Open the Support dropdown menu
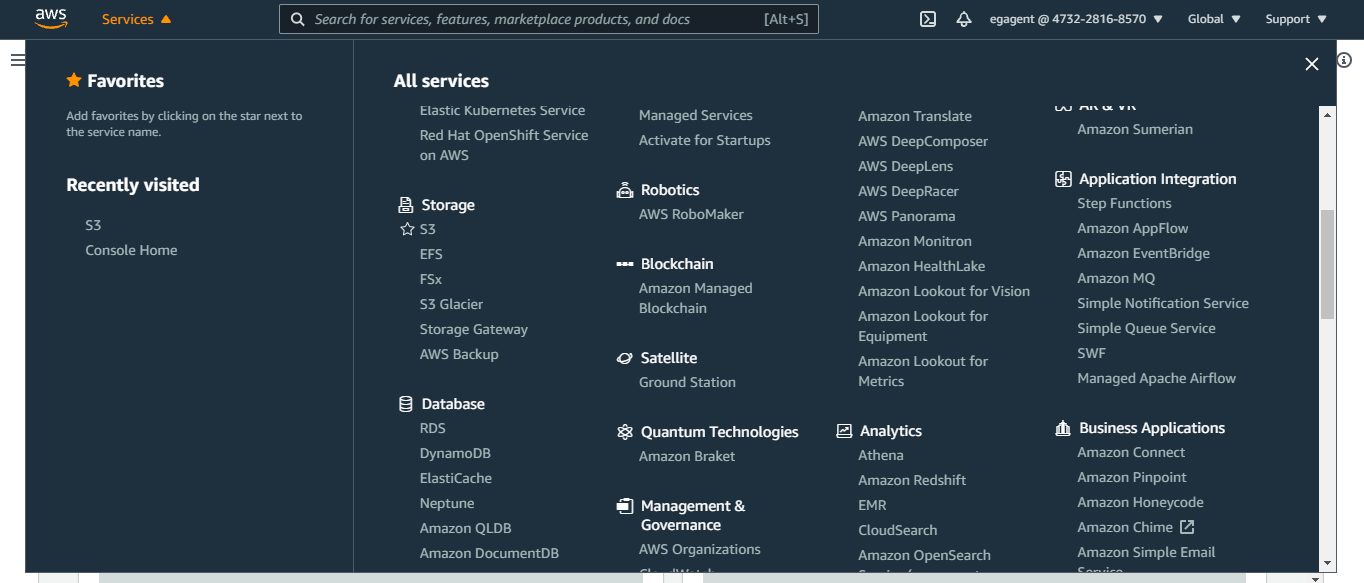Viewport: 1364px width, 583px height. point(1296,19)
